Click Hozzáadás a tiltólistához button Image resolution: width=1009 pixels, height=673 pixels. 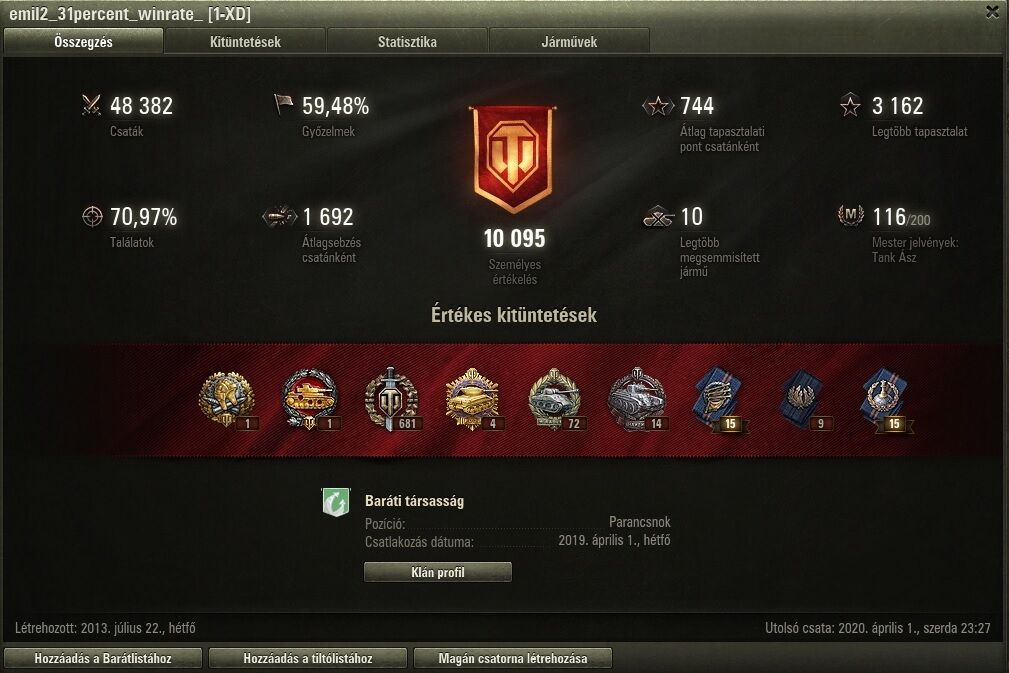(308, 658)
